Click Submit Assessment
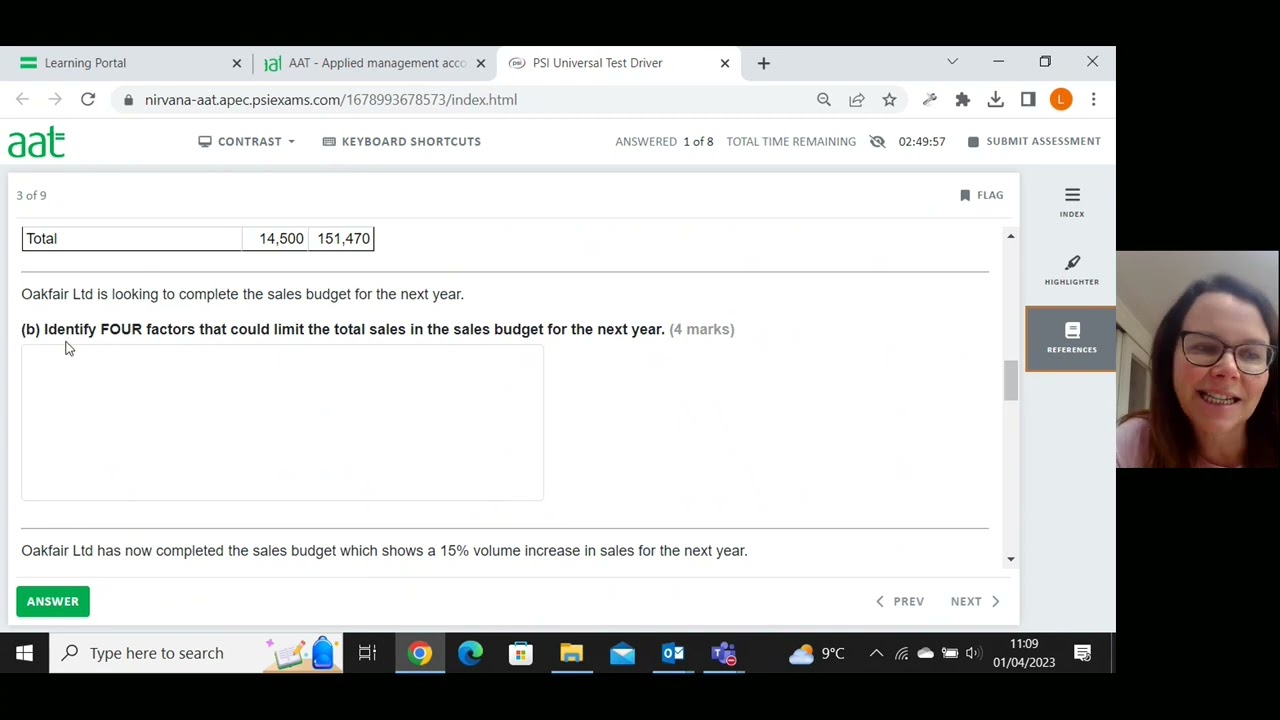This screenshot has height=720, width=1280. coord(1034,141)
